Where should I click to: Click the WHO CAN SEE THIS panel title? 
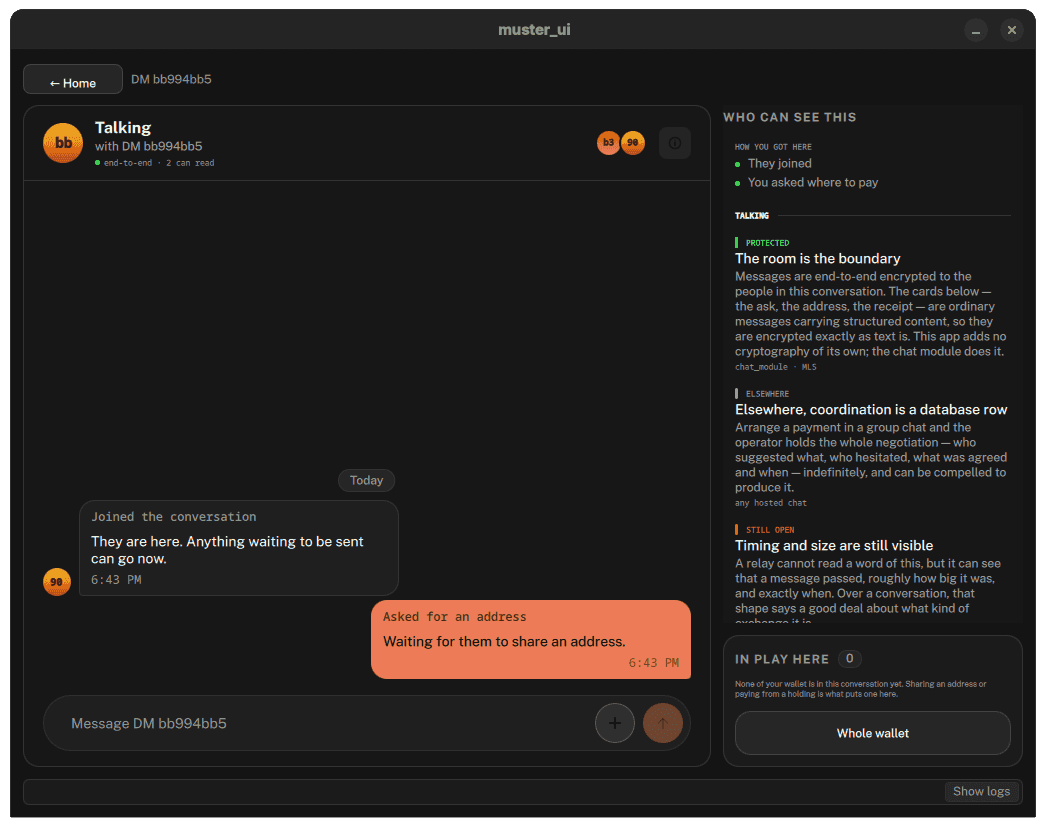click(790, 117)
